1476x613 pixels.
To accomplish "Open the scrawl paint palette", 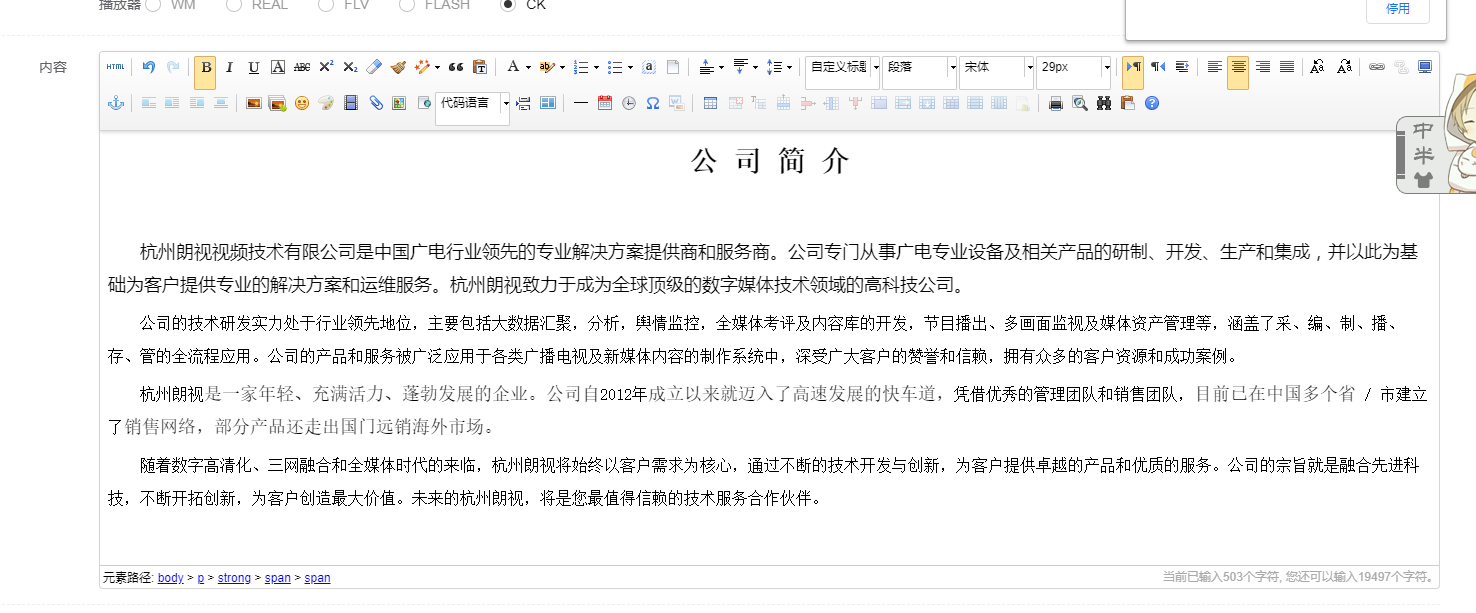I will pyautogui.click(x=326, y=103).
